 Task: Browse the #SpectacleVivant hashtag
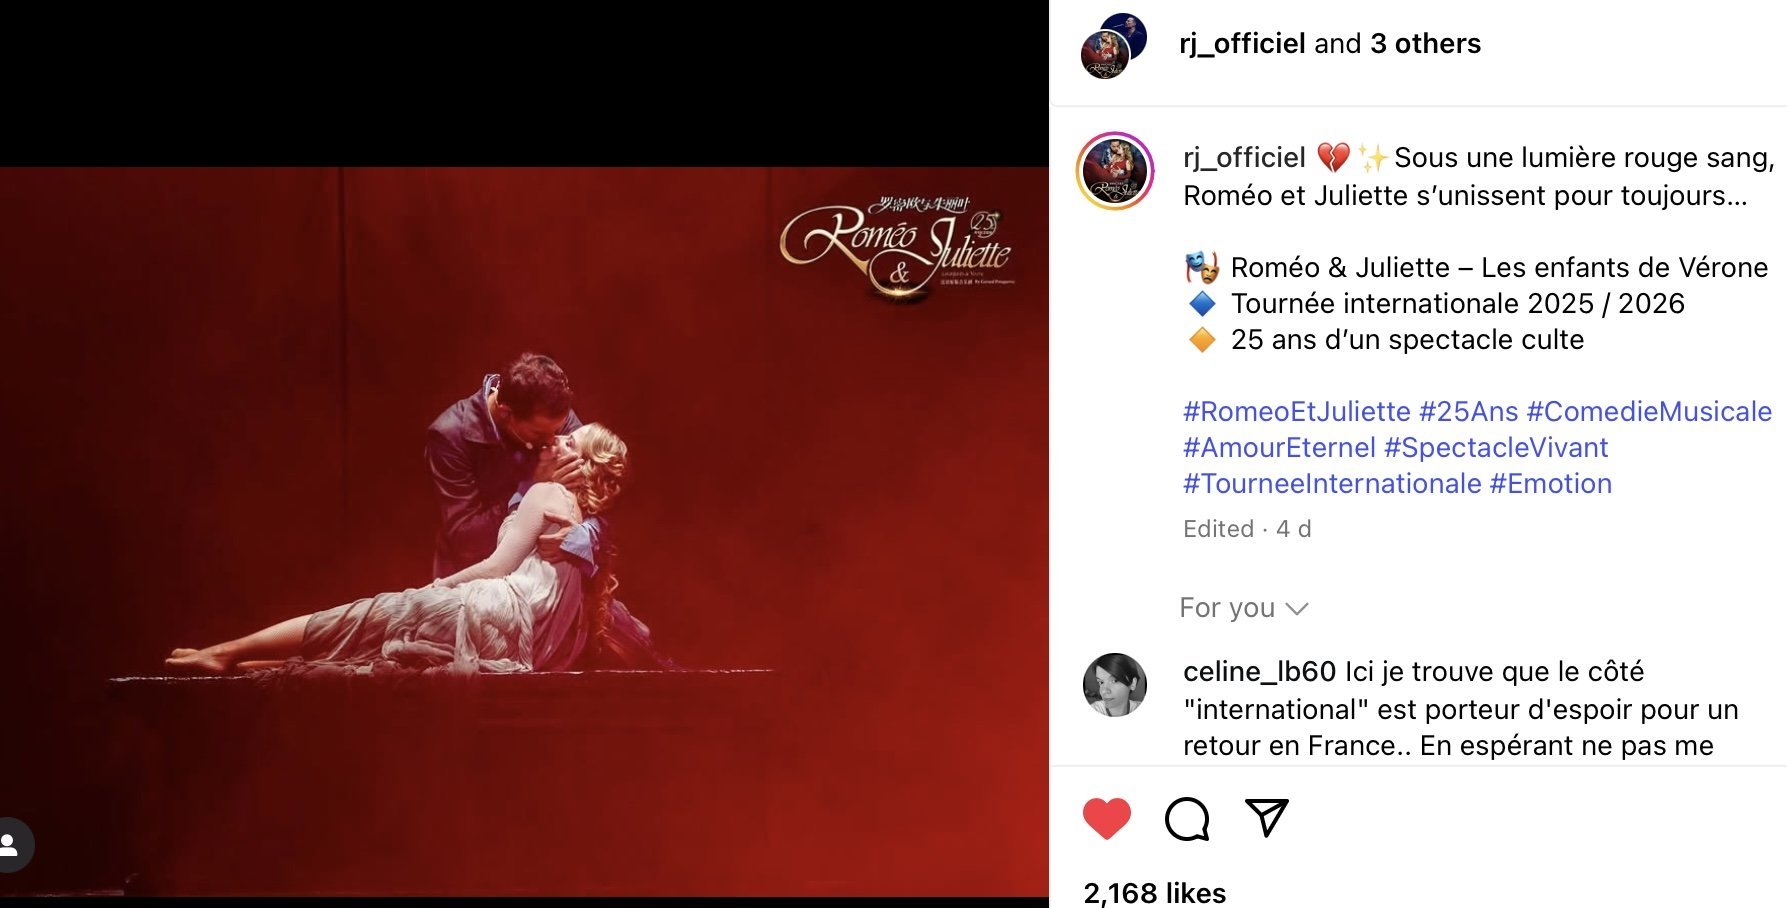[x=1496, y=448]
